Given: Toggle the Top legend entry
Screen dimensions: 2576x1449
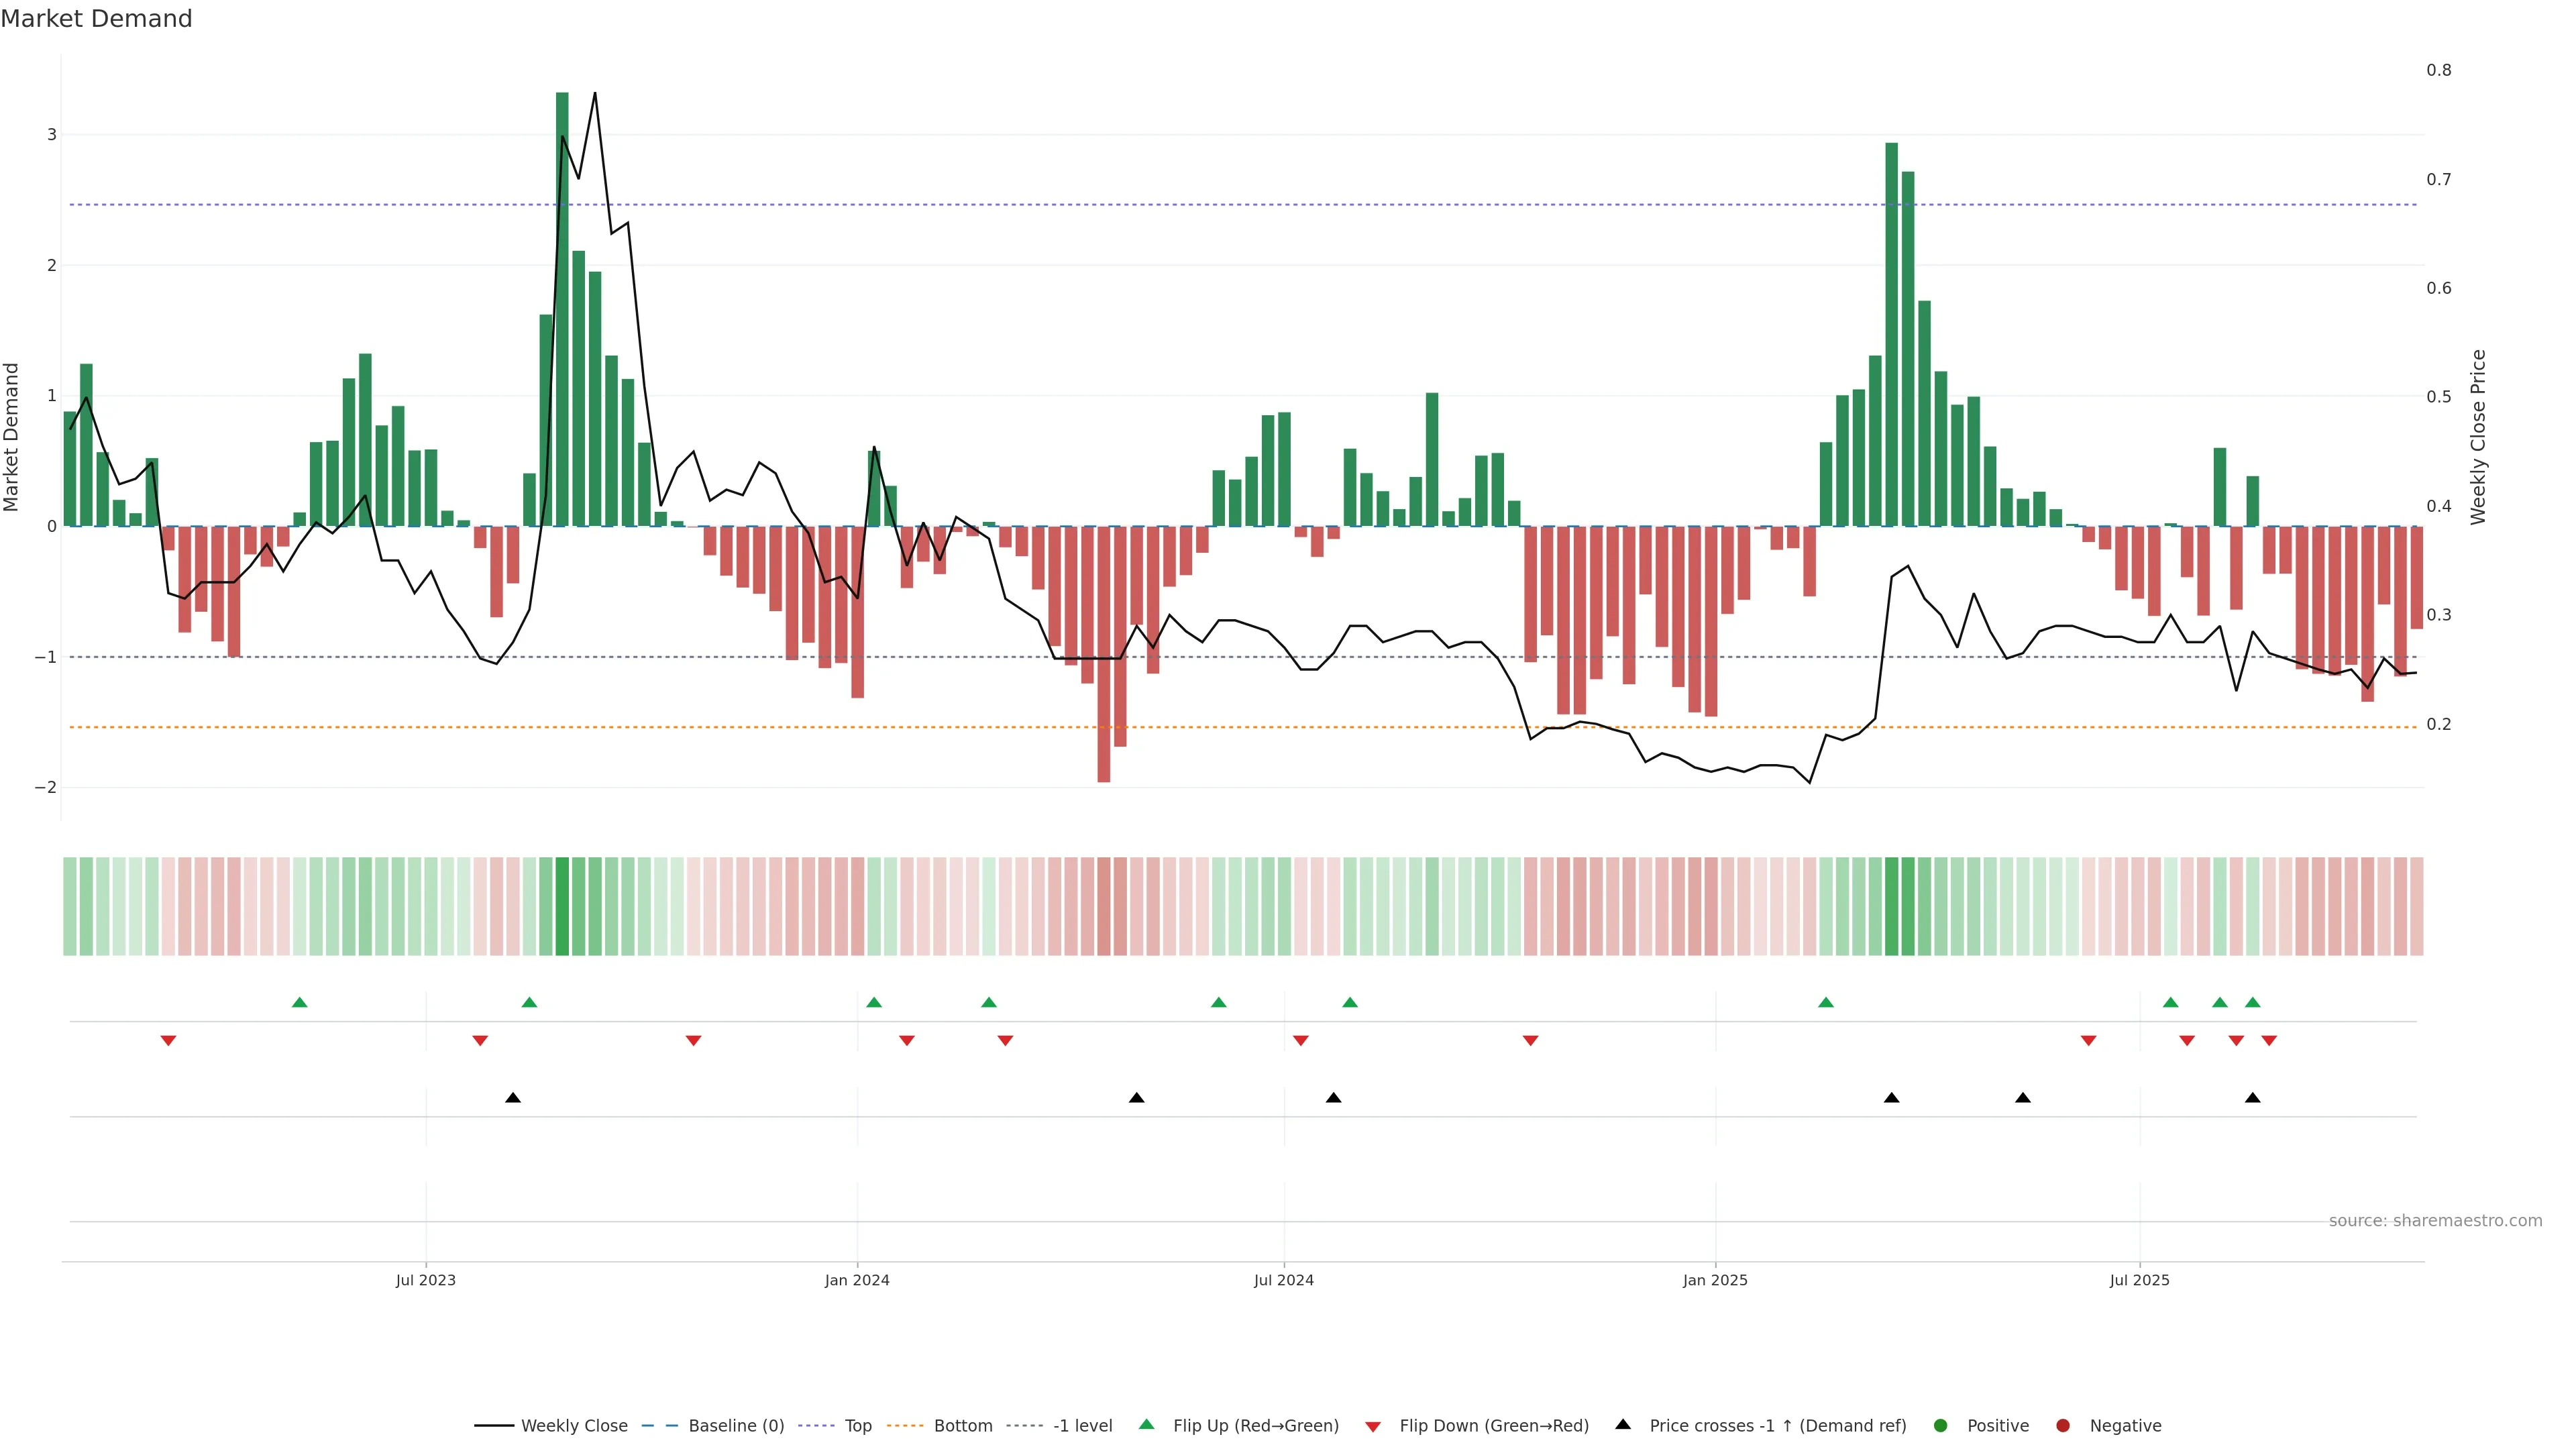Looking at the screenshot, I should (x=857, y=1425).
